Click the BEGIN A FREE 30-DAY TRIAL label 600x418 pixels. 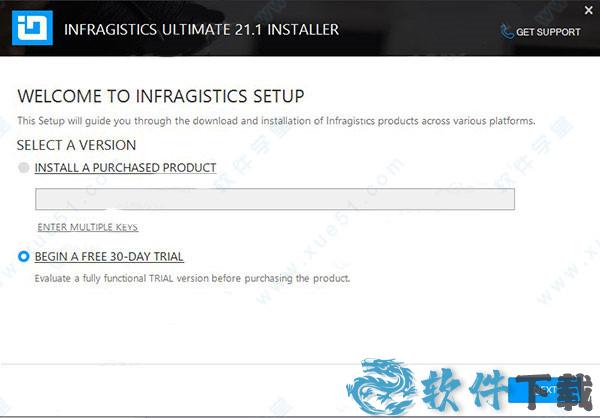tap(109, 256)
